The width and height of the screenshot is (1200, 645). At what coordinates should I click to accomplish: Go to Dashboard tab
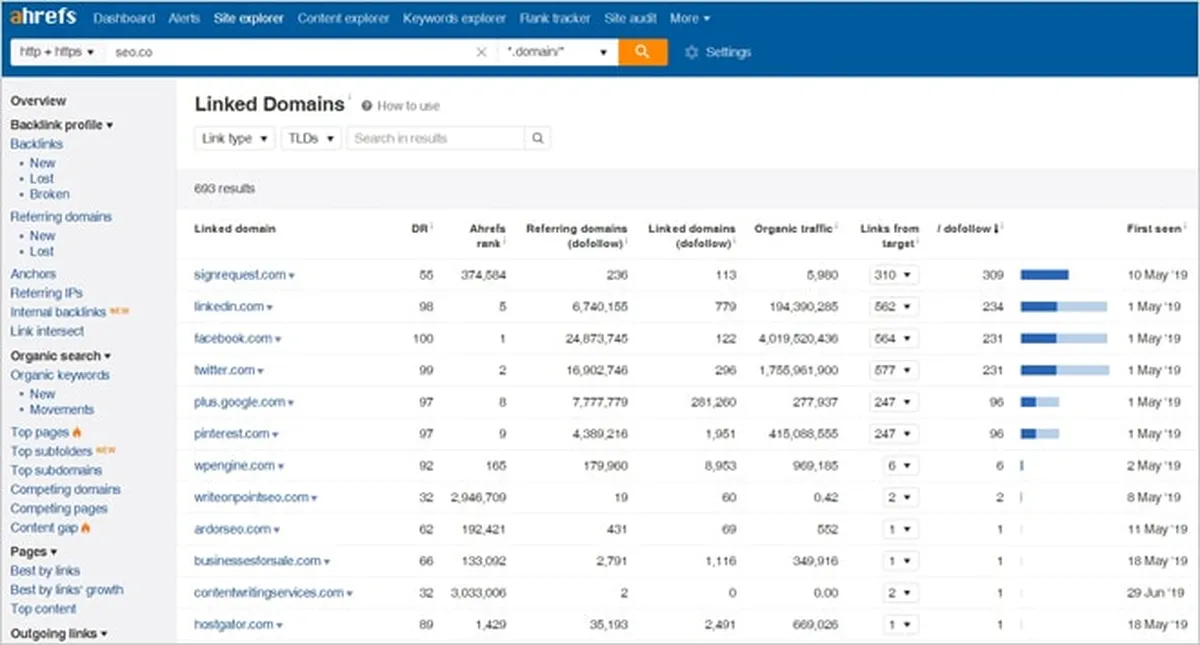coord(124,18)
